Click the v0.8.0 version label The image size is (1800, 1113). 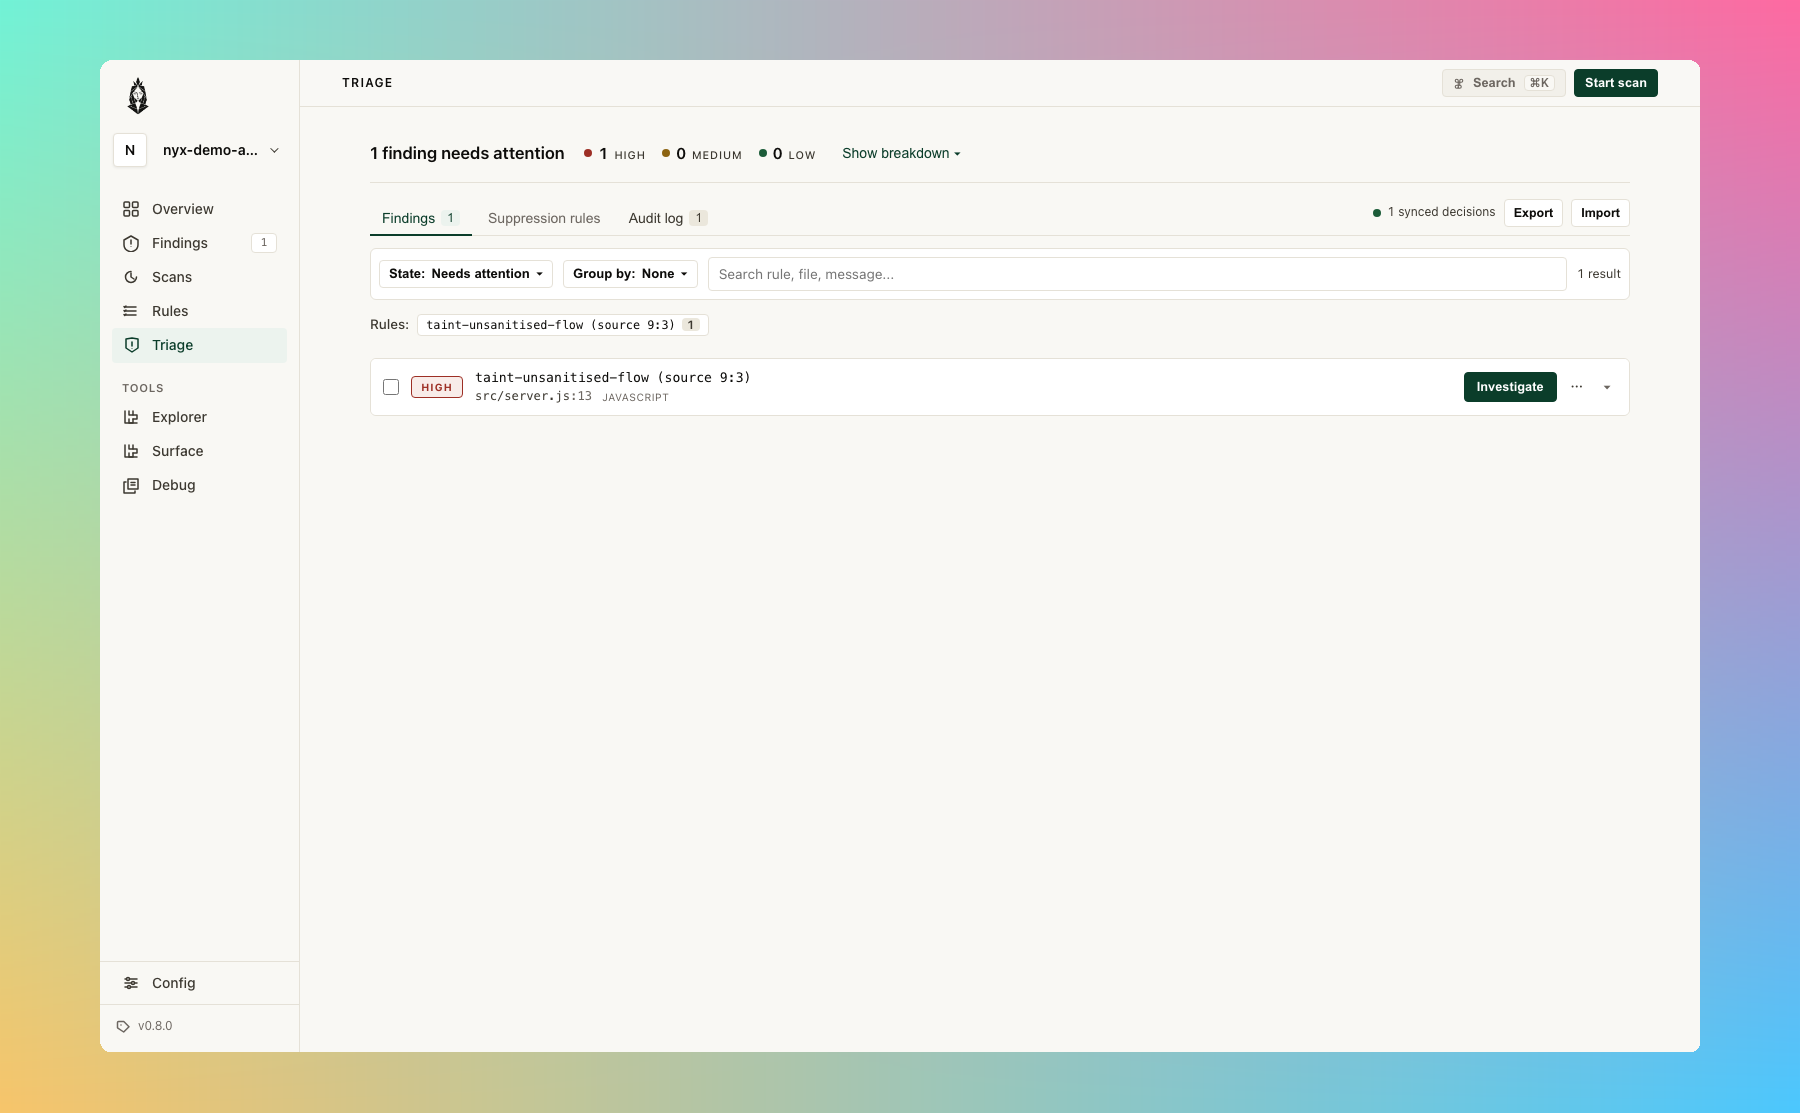click(155, 1026)
